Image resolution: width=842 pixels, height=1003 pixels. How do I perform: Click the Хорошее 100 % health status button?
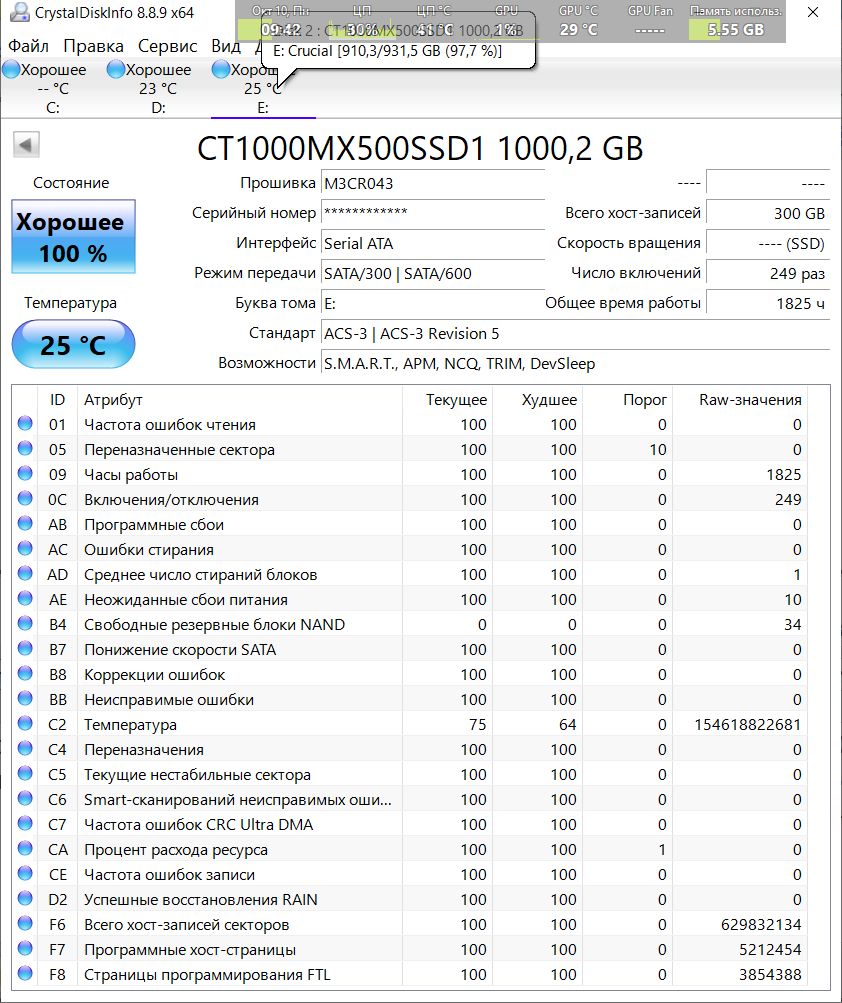(x=73, y=237)
